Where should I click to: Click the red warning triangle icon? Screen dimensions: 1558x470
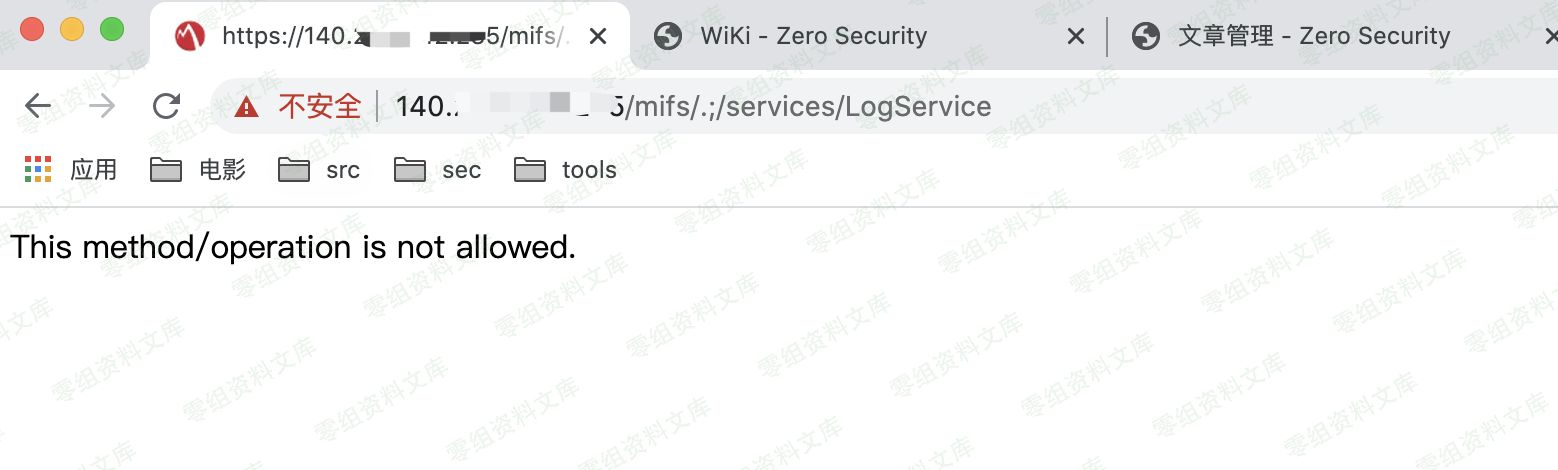(246, 107)
